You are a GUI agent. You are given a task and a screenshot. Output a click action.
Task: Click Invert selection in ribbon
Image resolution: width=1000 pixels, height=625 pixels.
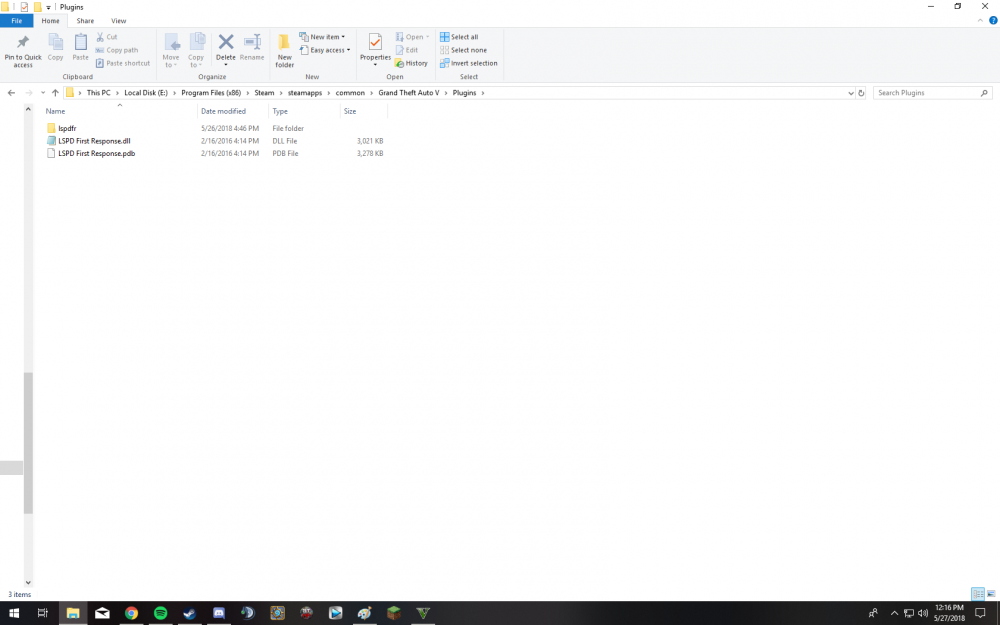click(x=469, y=63)
